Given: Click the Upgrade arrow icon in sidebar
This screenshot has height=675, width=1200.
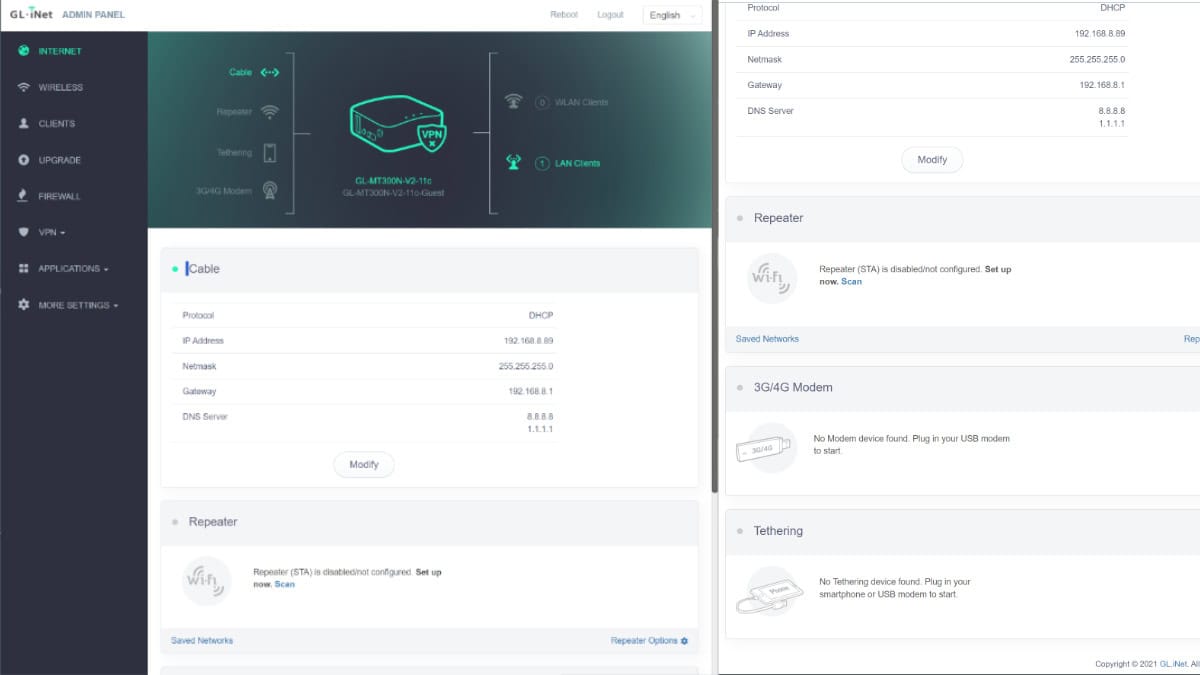Looking at the screenshot, I should tap(24, 160).
